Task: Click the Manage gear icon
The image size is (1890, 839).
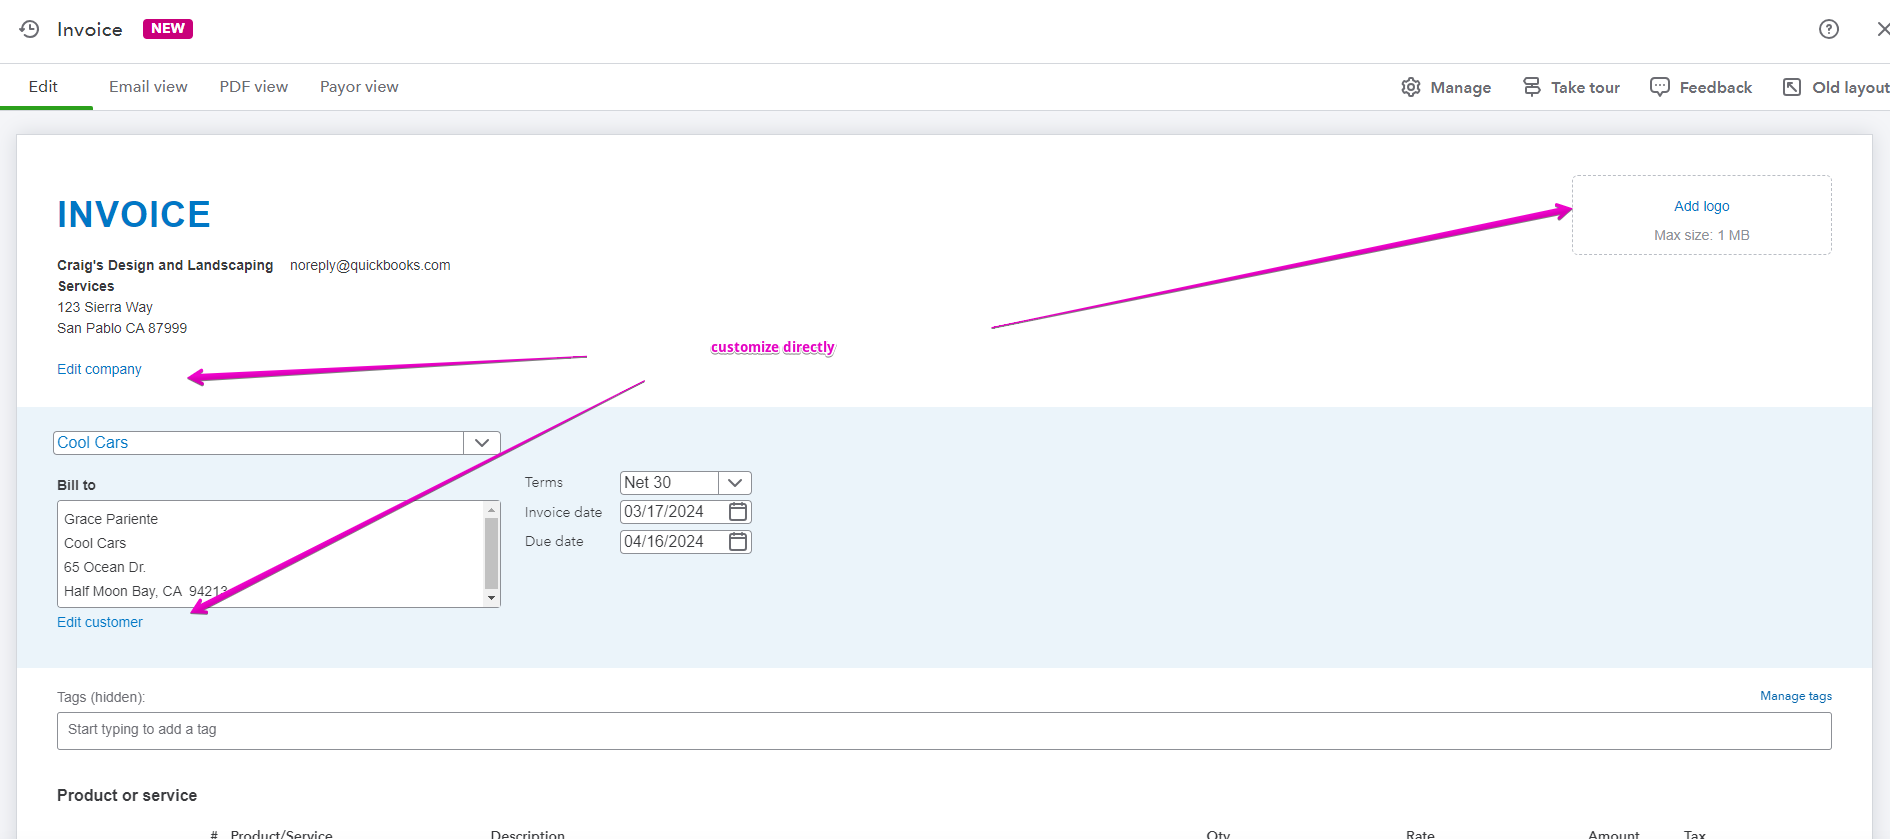Action: point(1411,87)
